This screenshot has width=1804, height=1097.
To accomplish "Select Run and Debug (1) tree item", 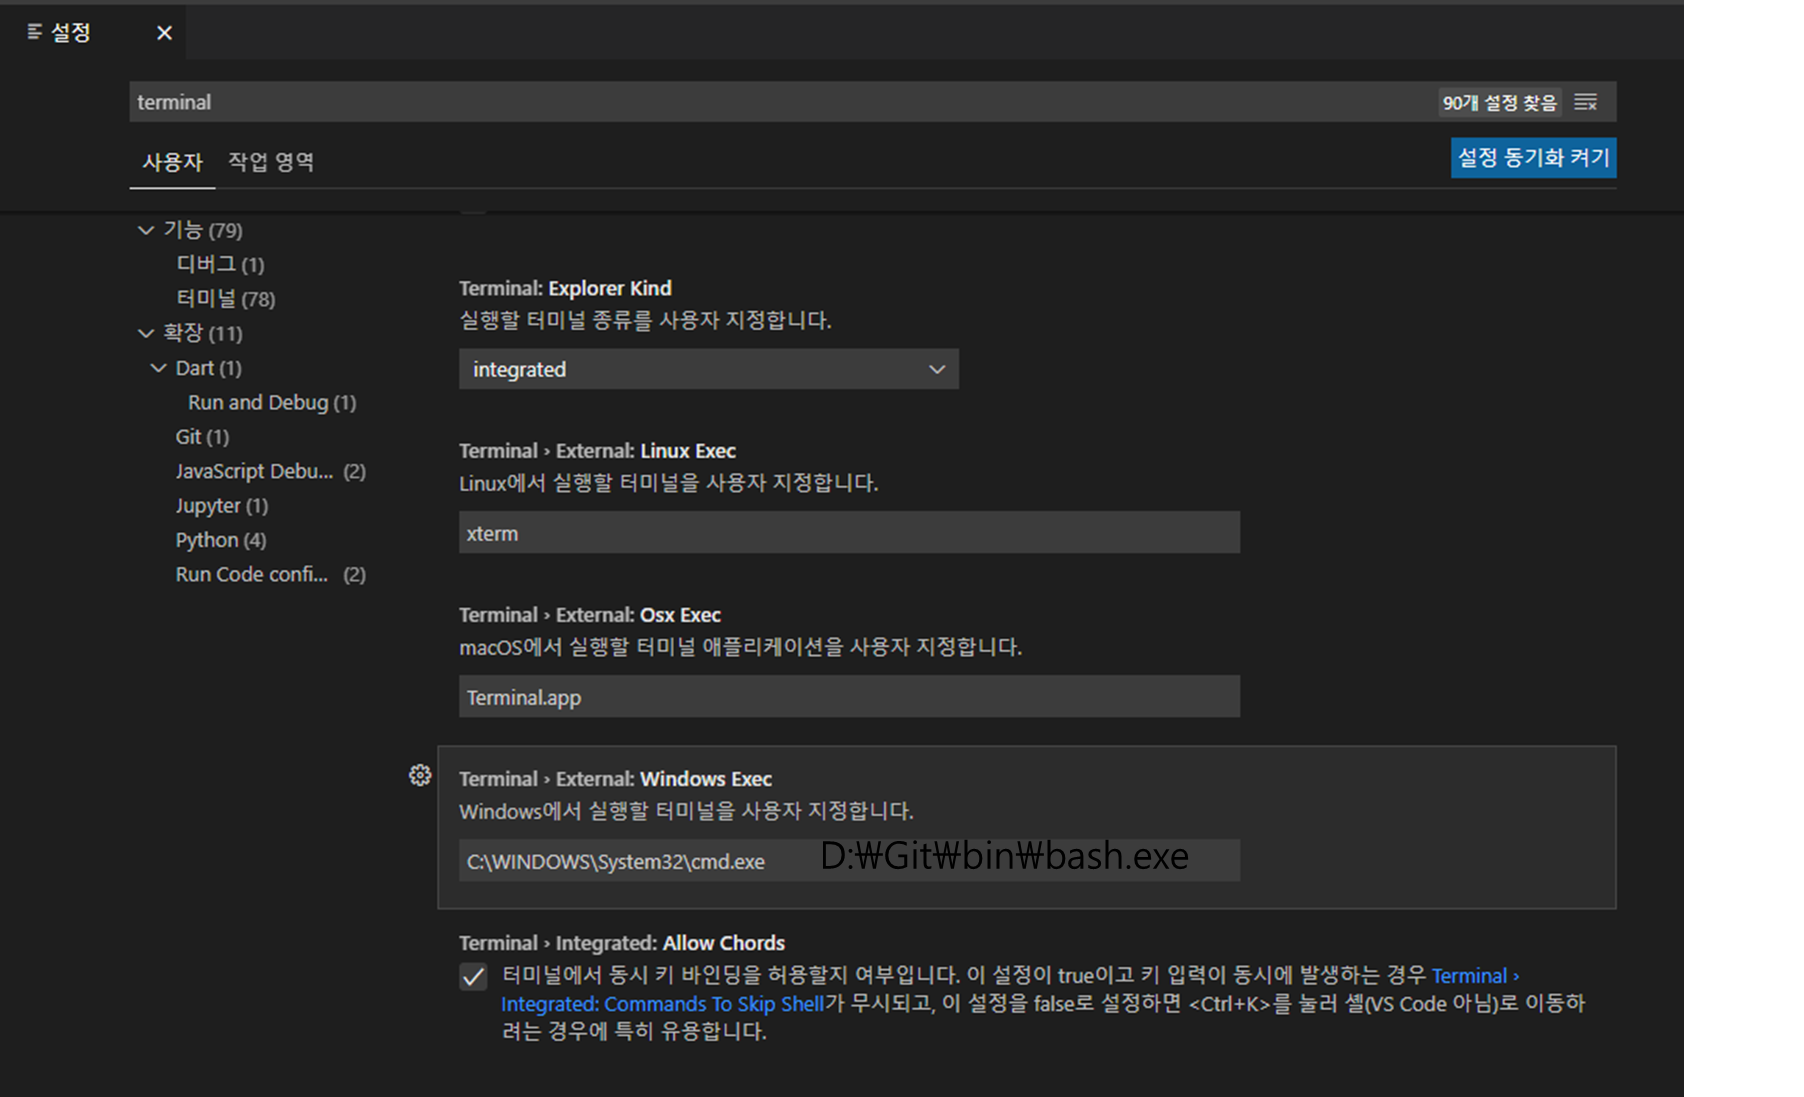I will (272, 402).
